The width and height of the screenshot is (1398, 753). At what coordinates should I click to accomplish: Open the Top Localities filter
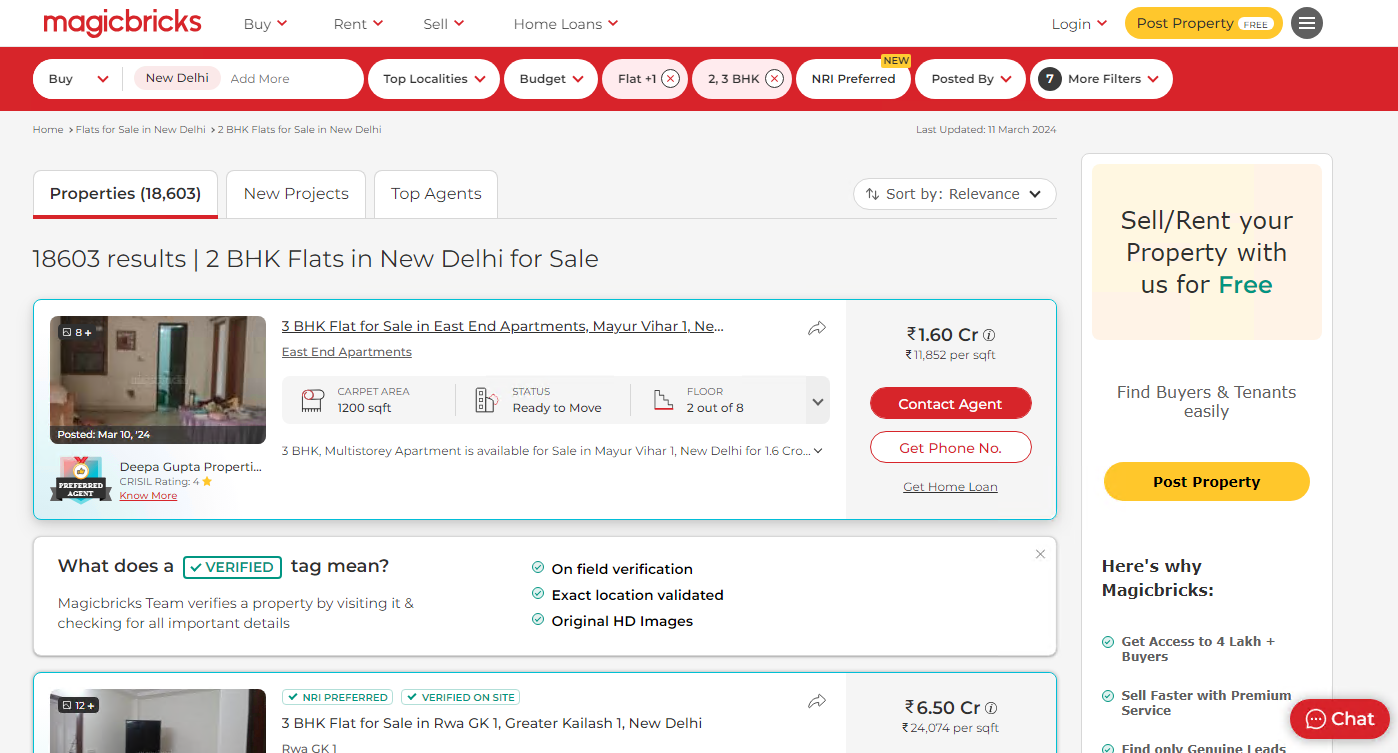(434, 79)
